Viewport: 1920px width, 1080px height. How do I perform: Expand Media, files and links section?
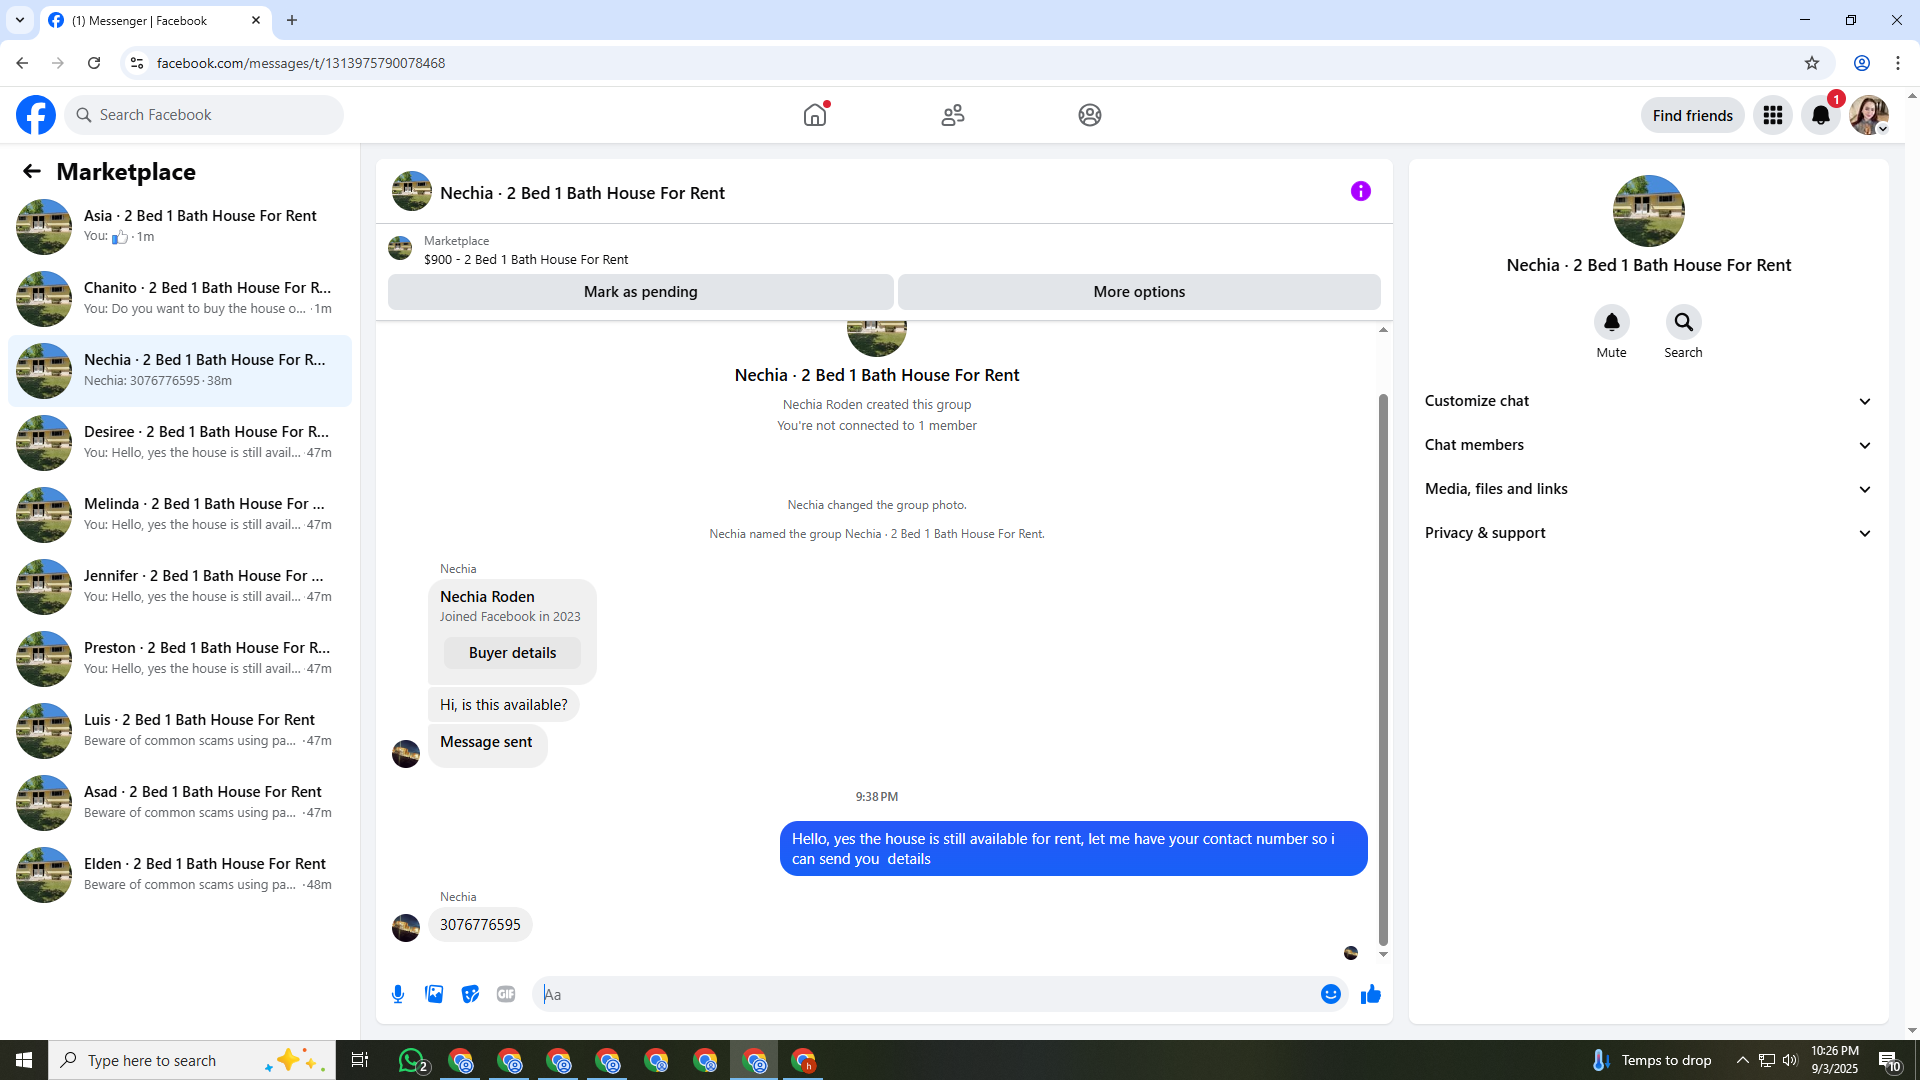tap(1649, 489)
